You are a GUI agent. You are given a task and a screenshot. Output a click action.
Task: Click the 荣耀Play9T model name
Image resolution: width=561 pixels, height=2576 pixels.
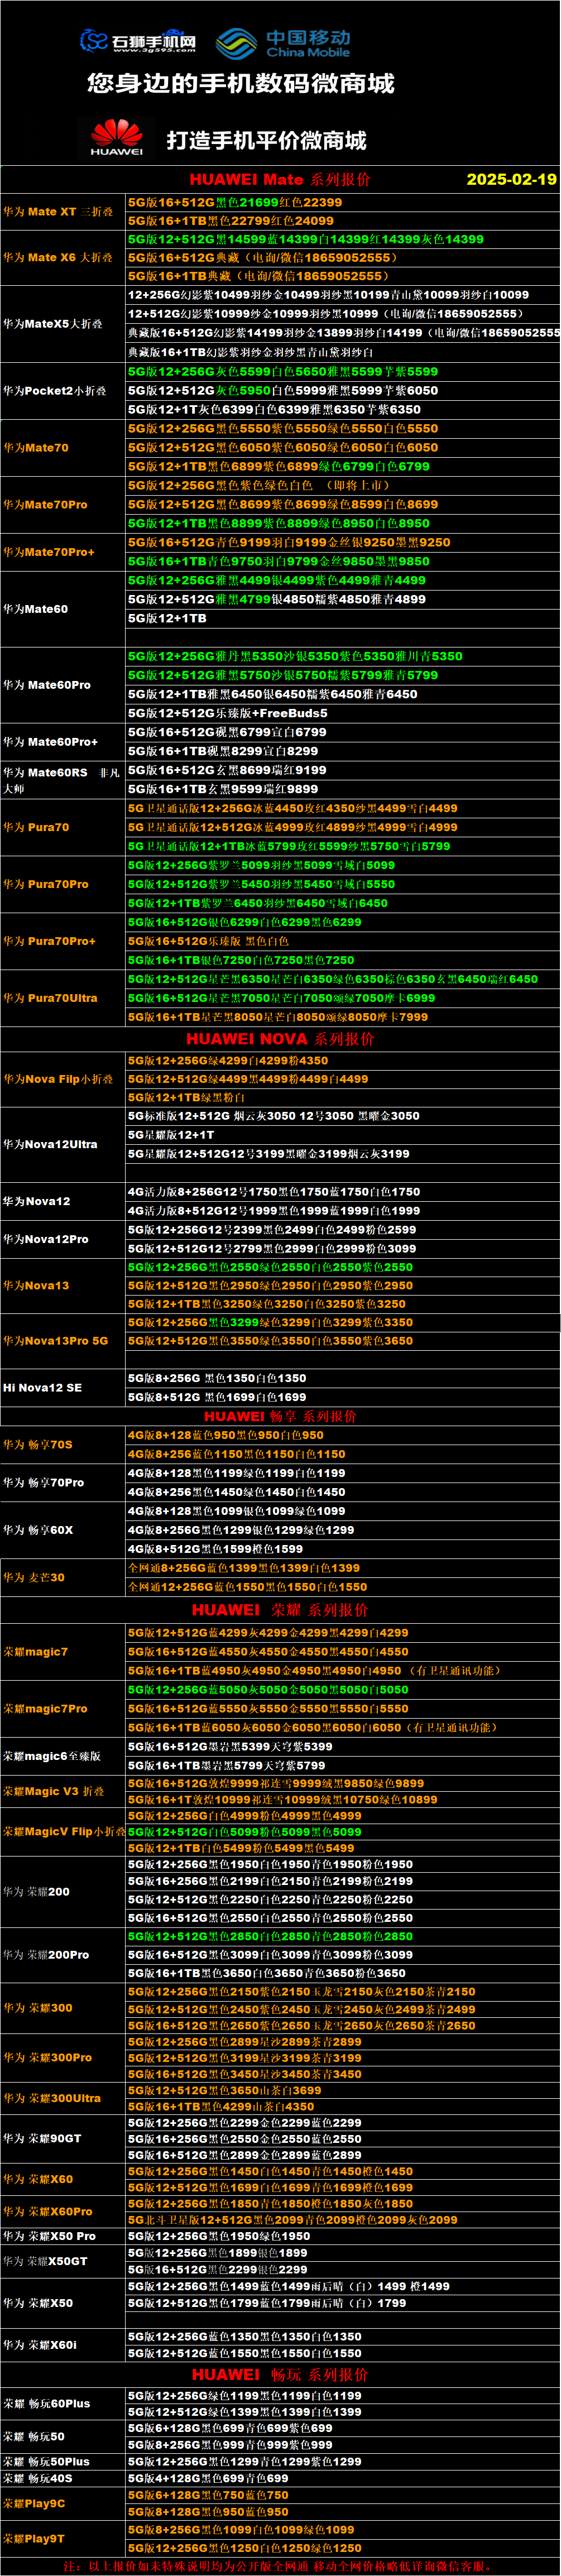tap(34, 2538)
